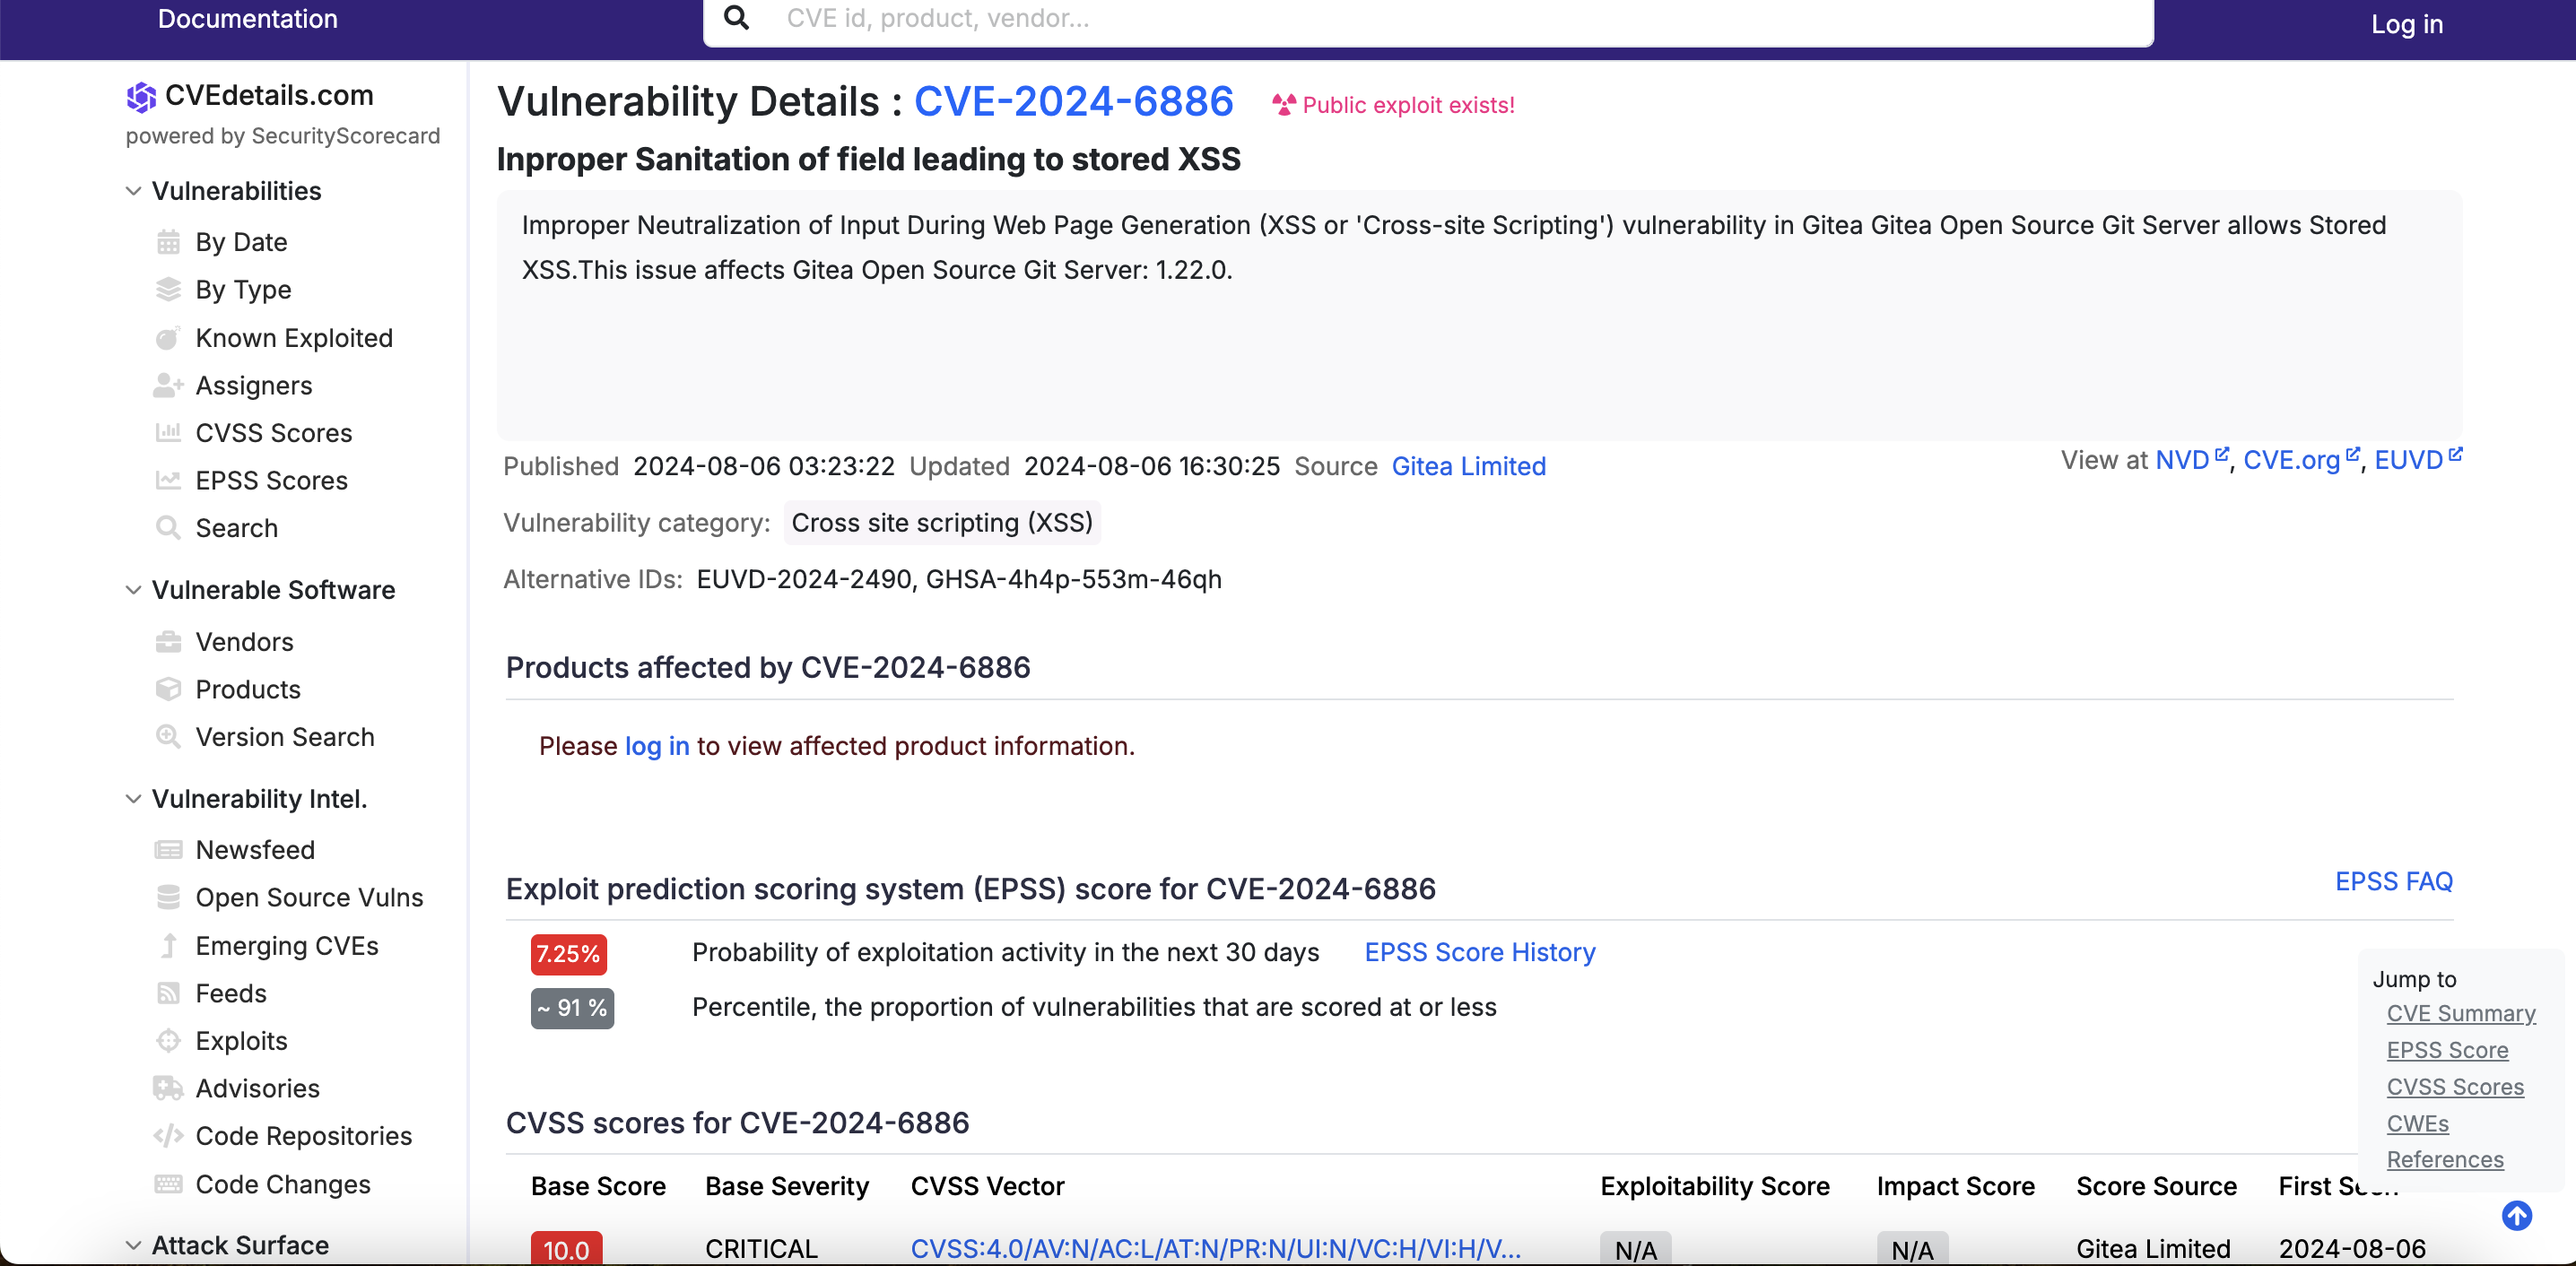Jump to References section

point(2445,1159)
